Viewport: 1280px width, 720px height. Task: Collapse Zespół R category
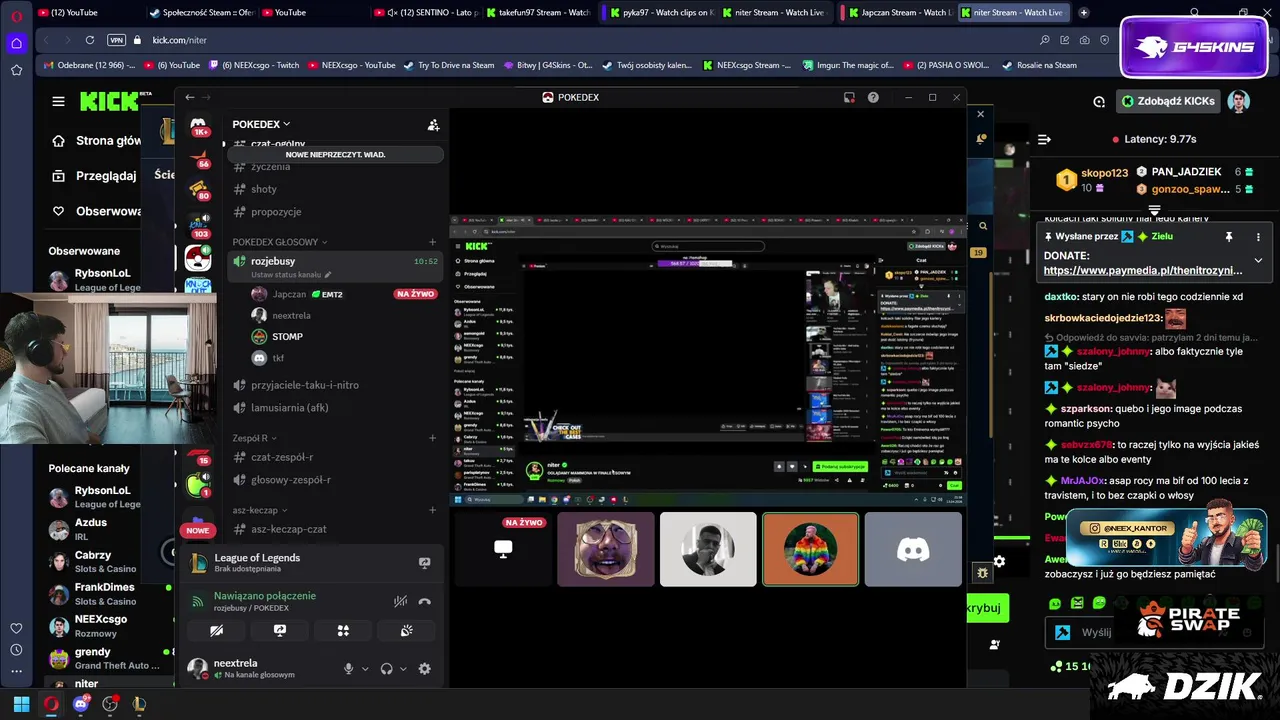254,438
